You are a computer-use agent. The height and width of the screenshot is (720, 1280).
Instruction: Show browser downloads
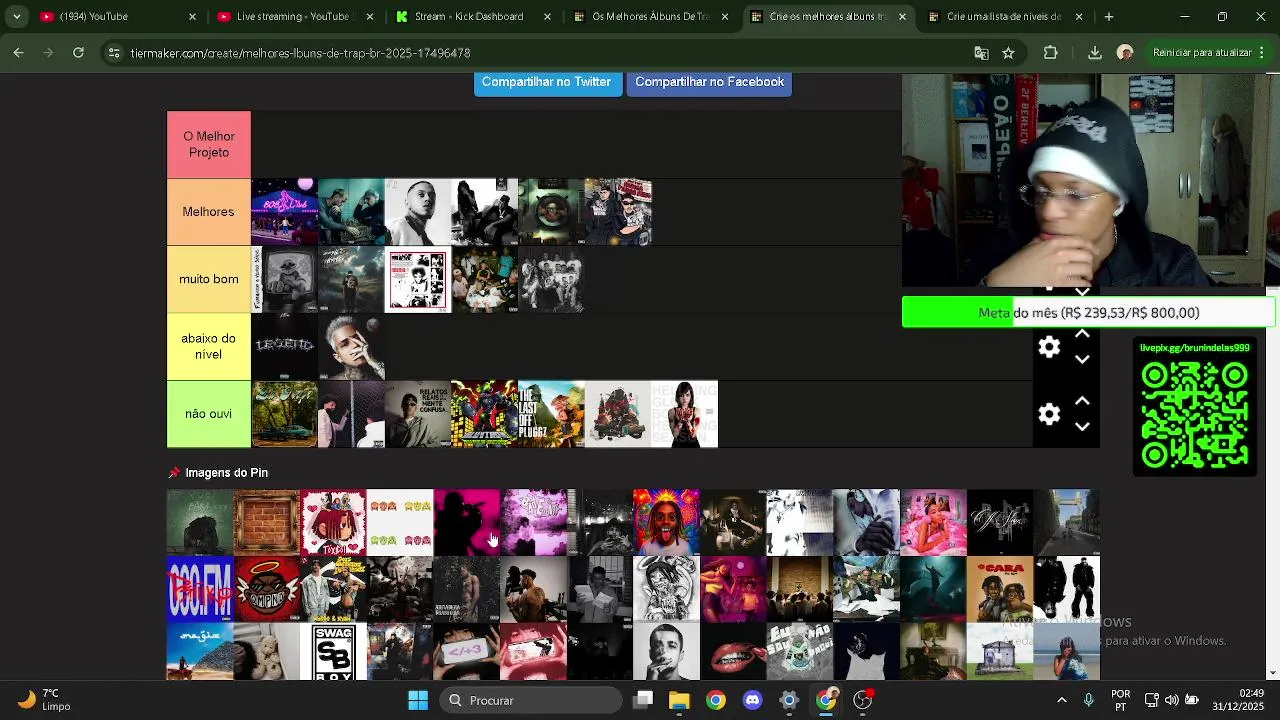[1094, 53]
